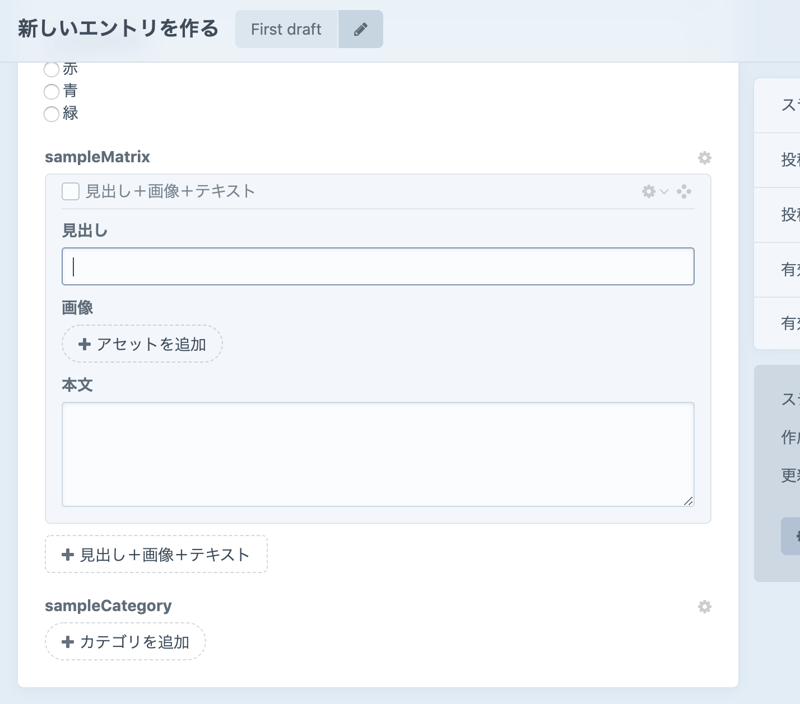
Task: Choose the 緑 radio option
Action: coord(52,113)
